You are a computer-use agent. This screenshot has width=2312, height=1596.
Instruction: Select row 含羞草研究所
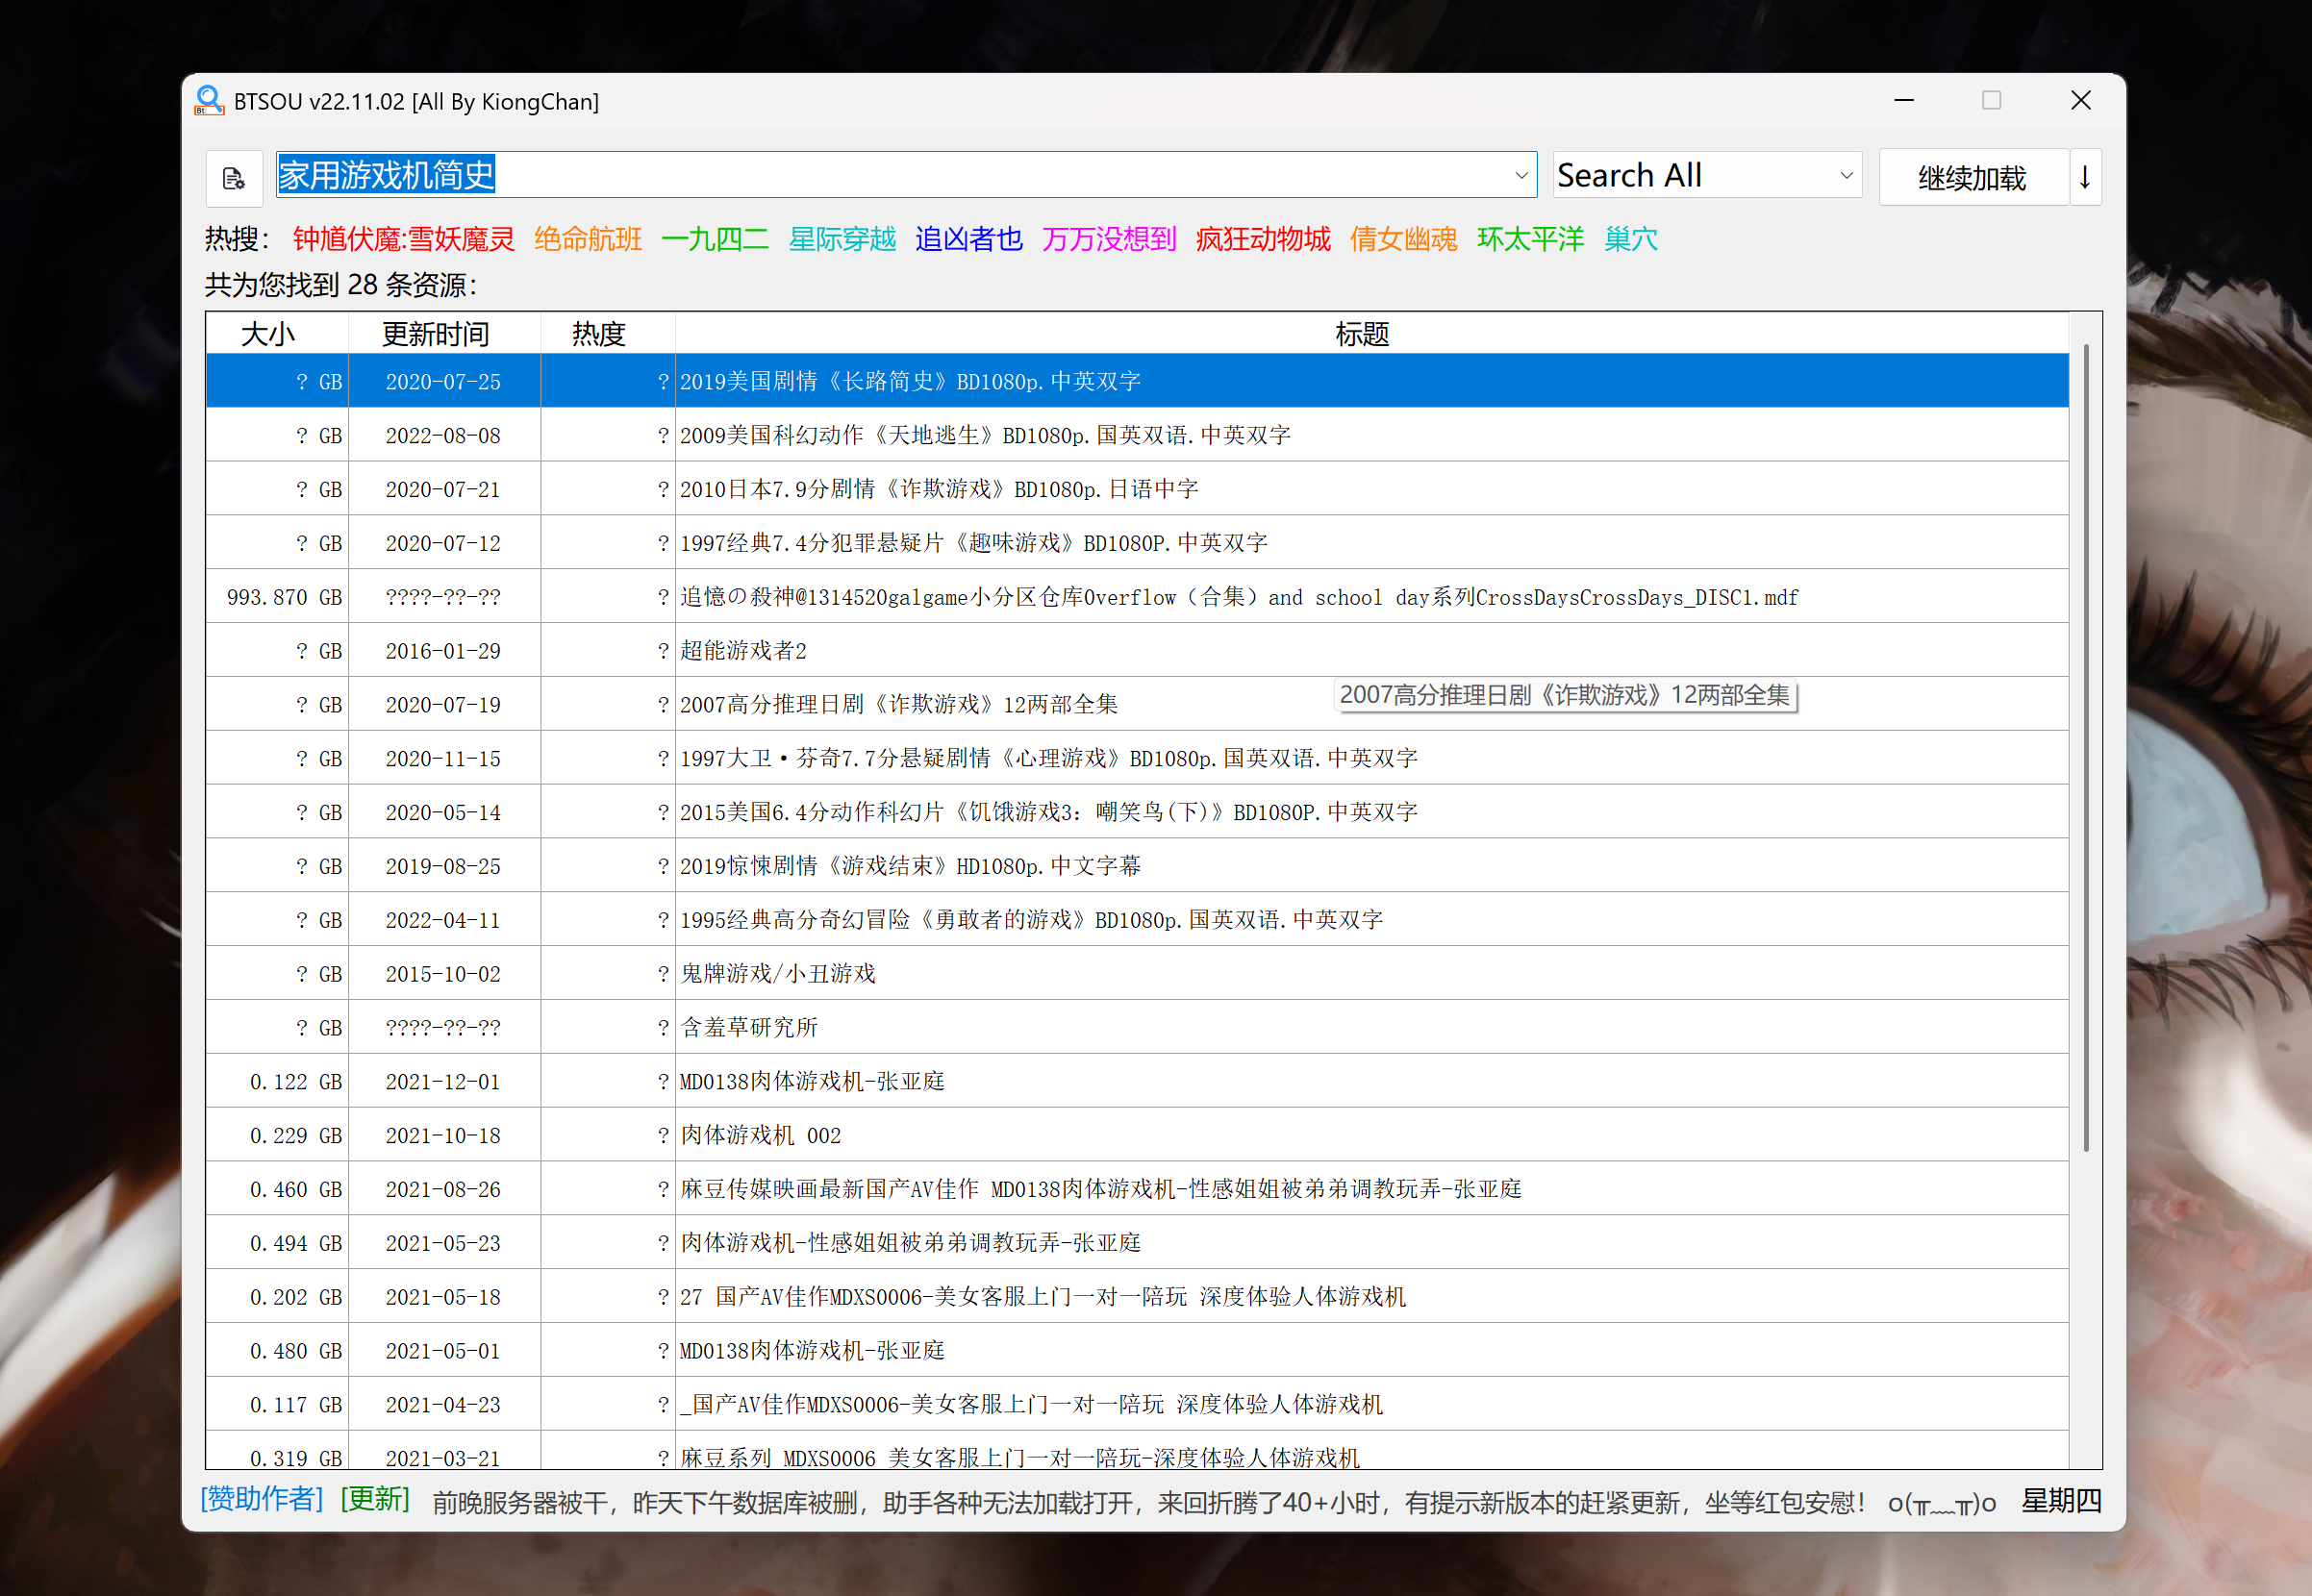tap(1137, 1028)
